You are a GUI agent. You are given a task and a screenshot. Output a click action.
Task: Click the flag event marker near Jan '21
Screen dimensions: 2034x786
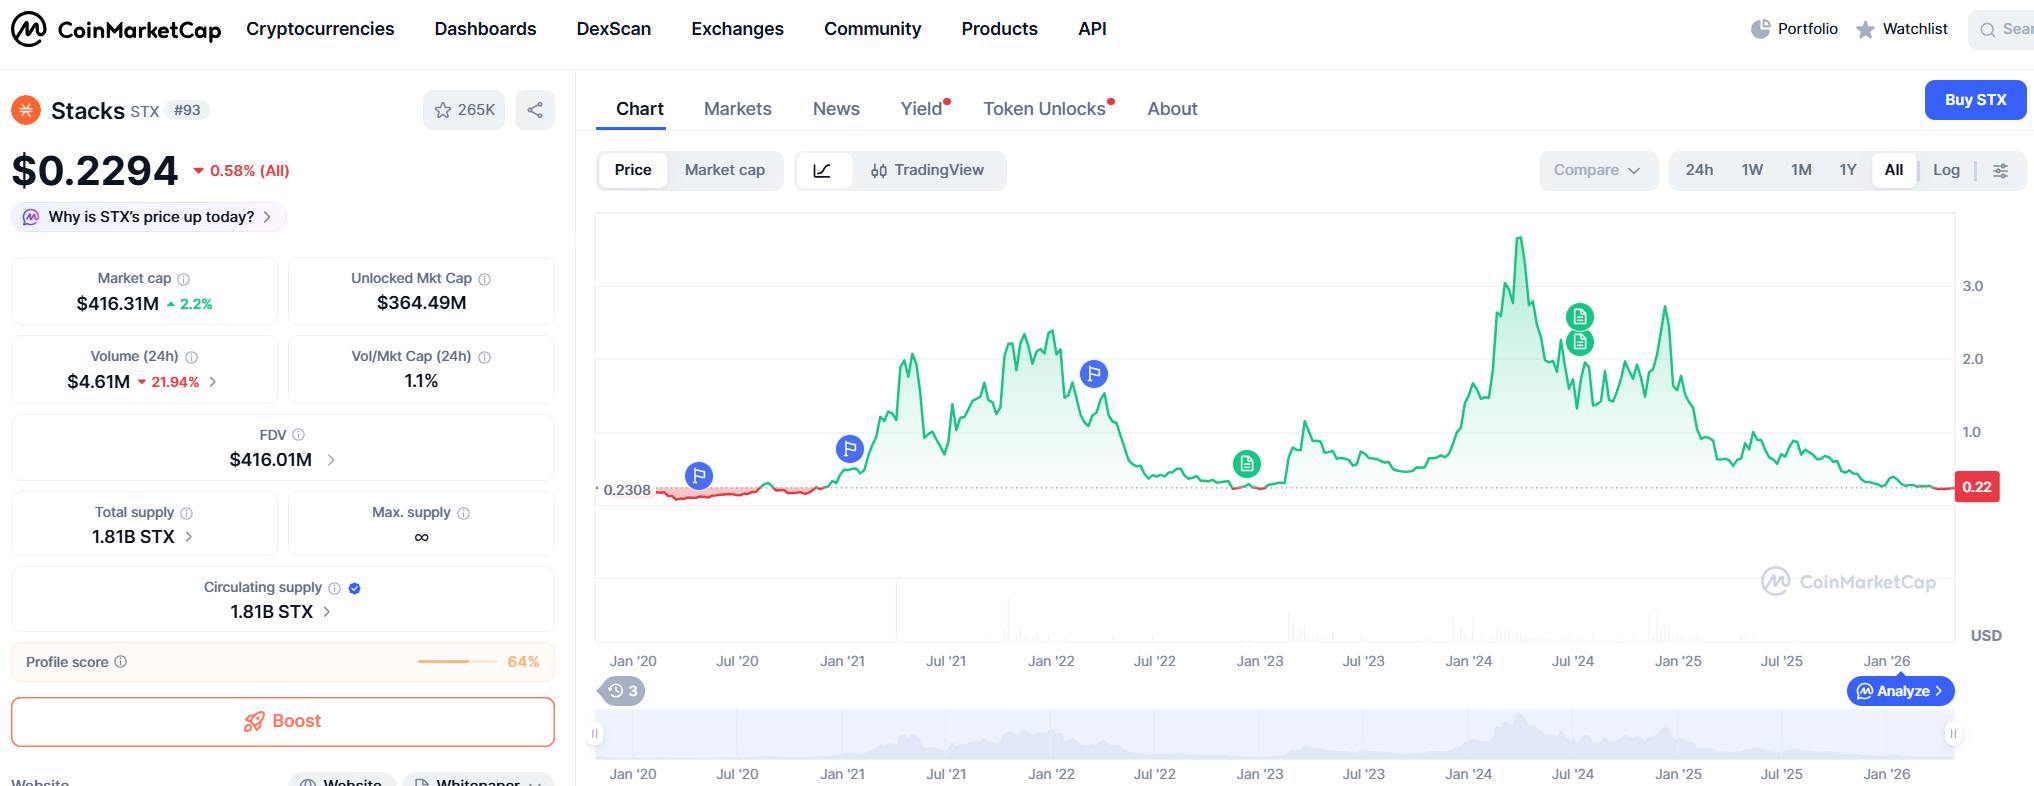click(x=849, y=448)
